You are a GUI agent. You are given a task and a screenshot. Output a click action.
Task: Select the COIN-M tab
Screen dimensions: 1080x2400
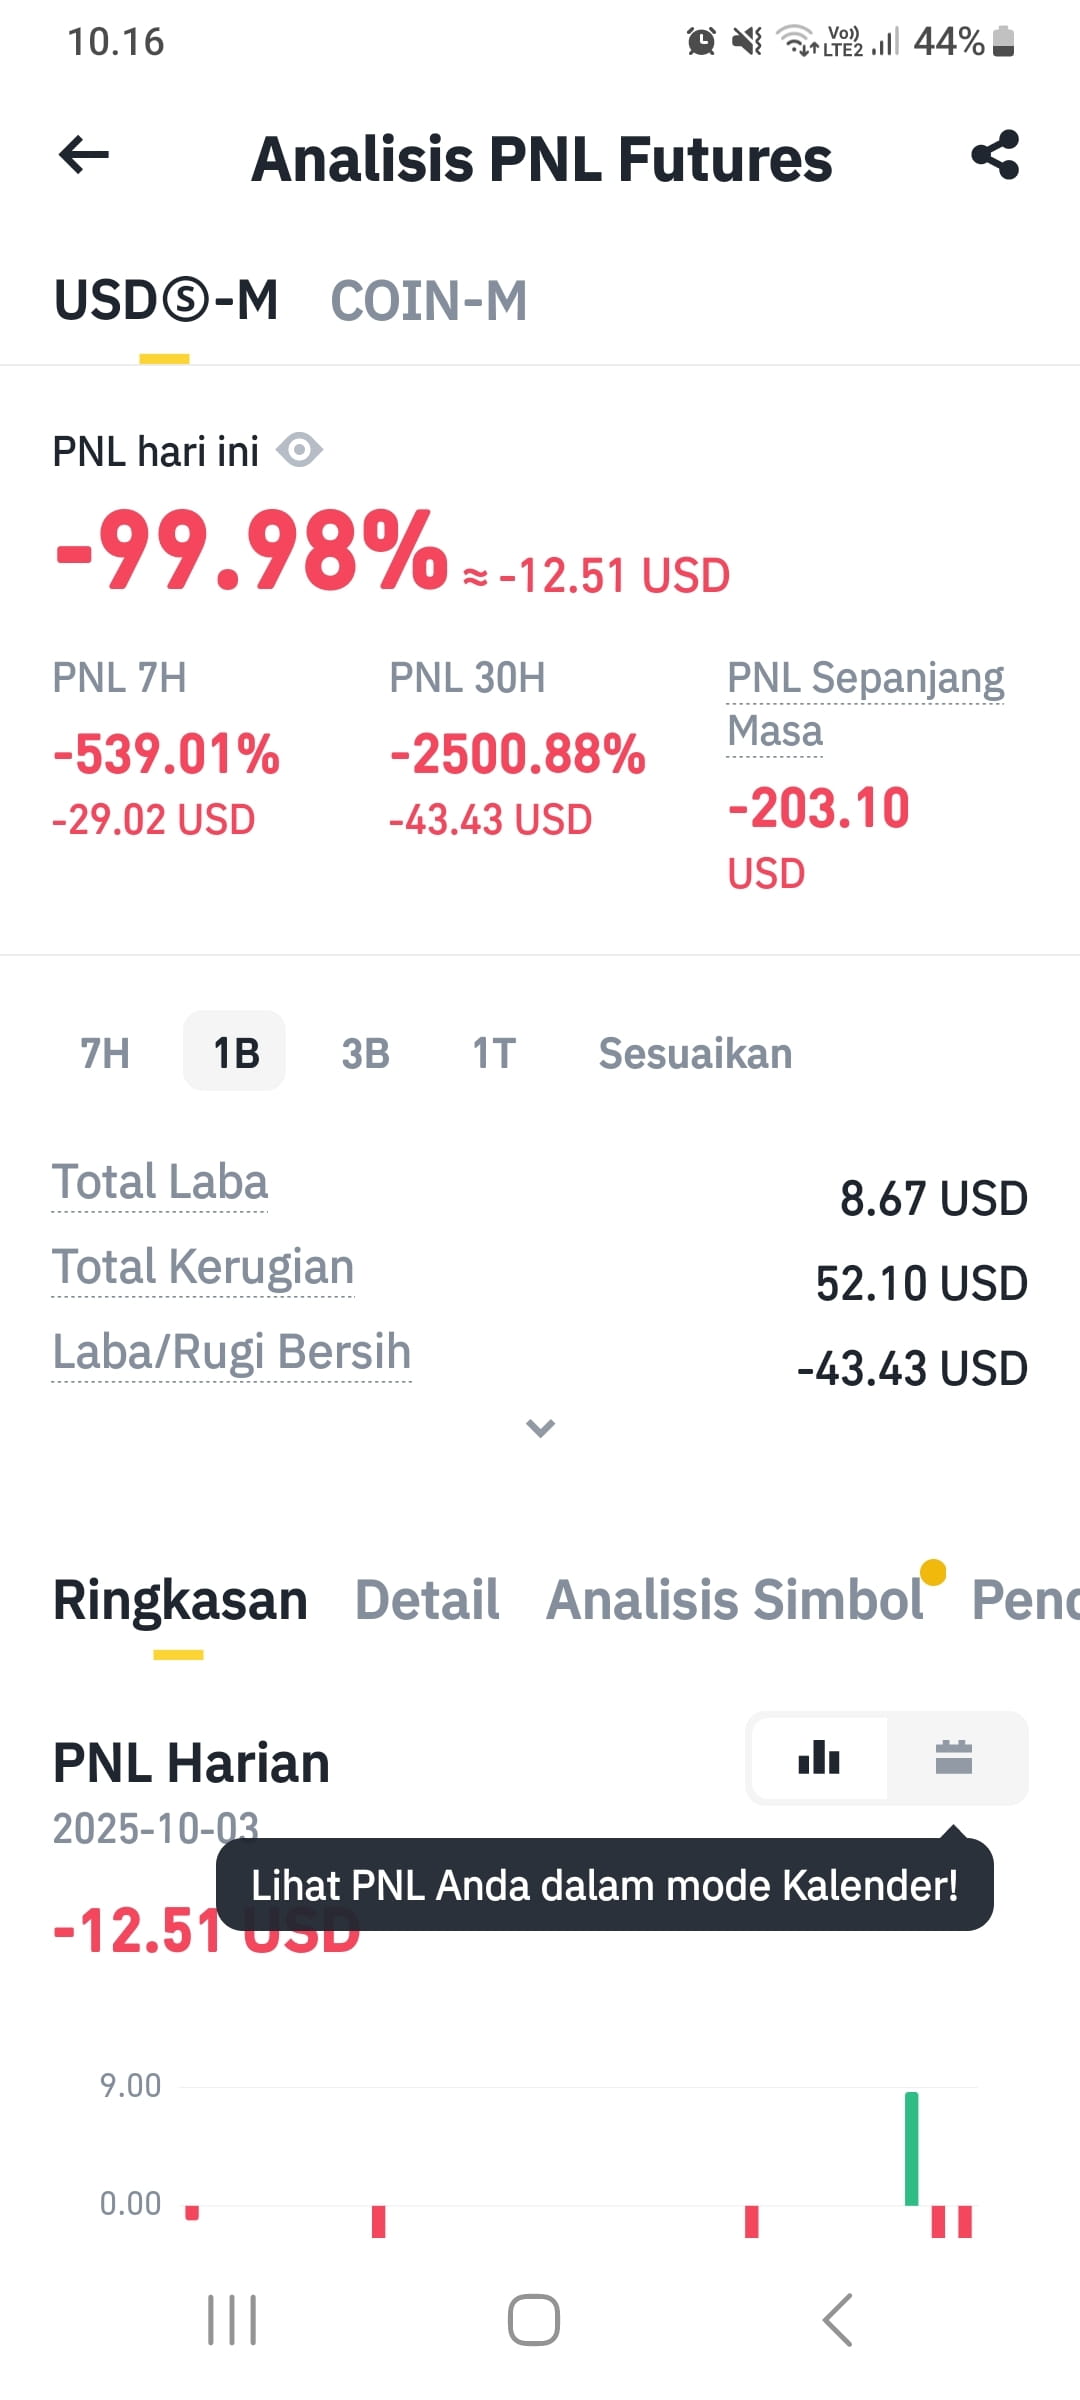coord(429,301)
